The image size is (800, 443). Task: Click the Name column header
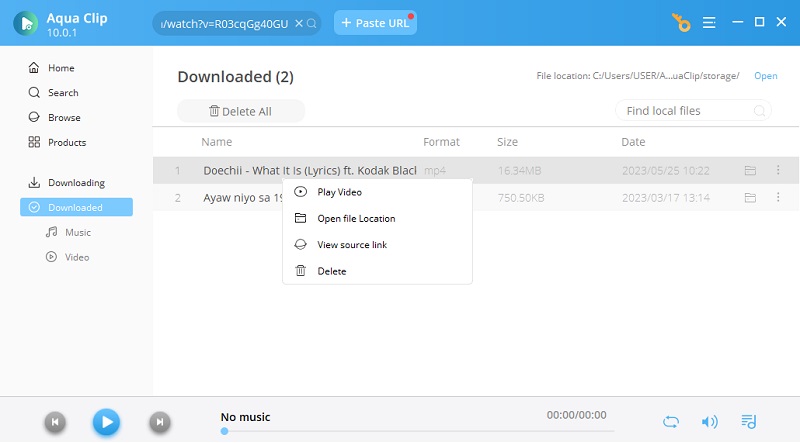click(x=216, y=142)
